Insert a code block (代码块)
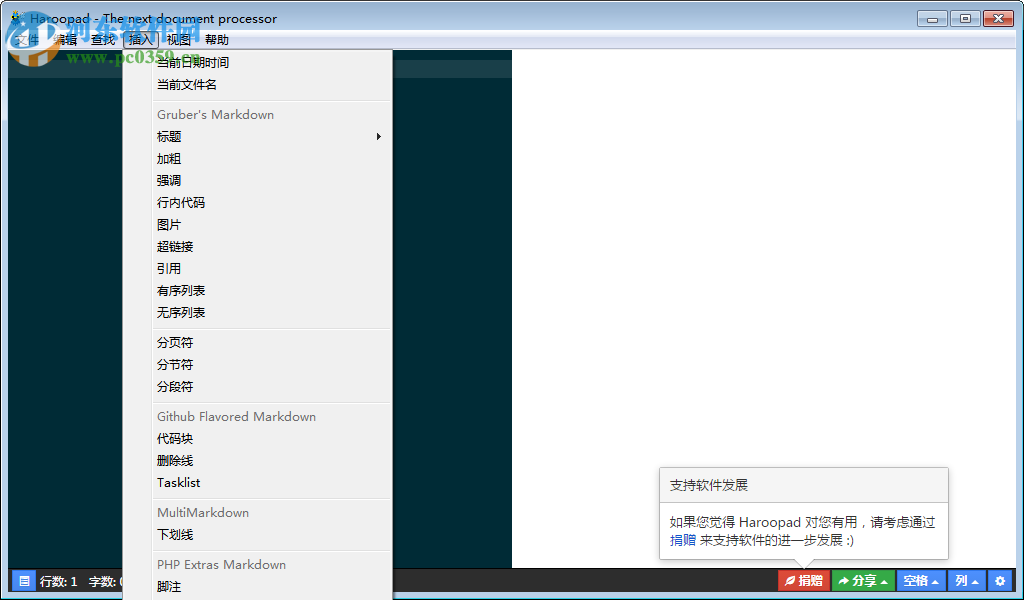1024x600 pixels. point(172,438)
